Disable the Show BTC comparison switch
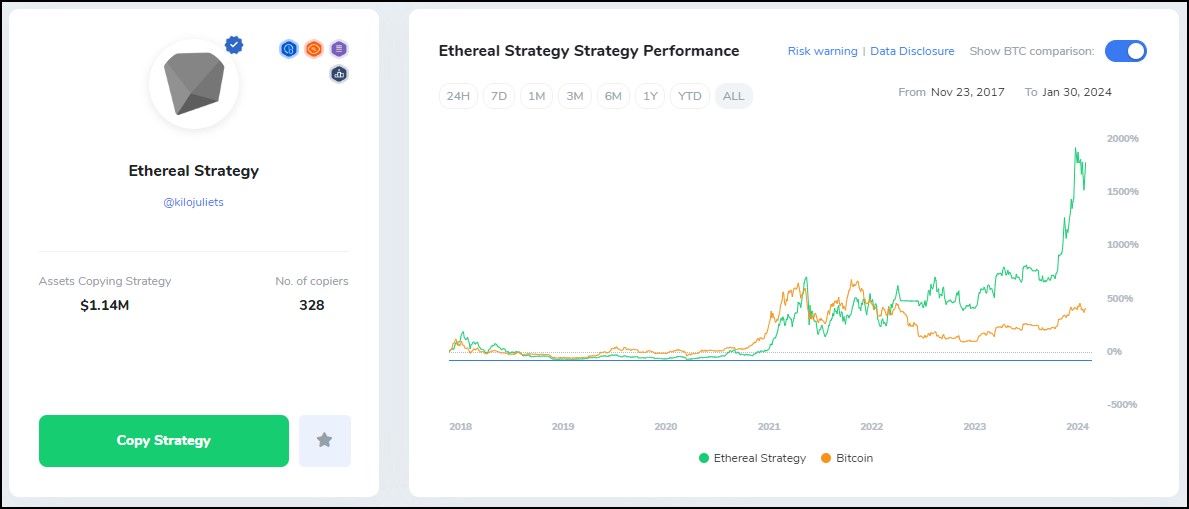The height and width of the screenshot is (509, 1189). (1125, 51)
